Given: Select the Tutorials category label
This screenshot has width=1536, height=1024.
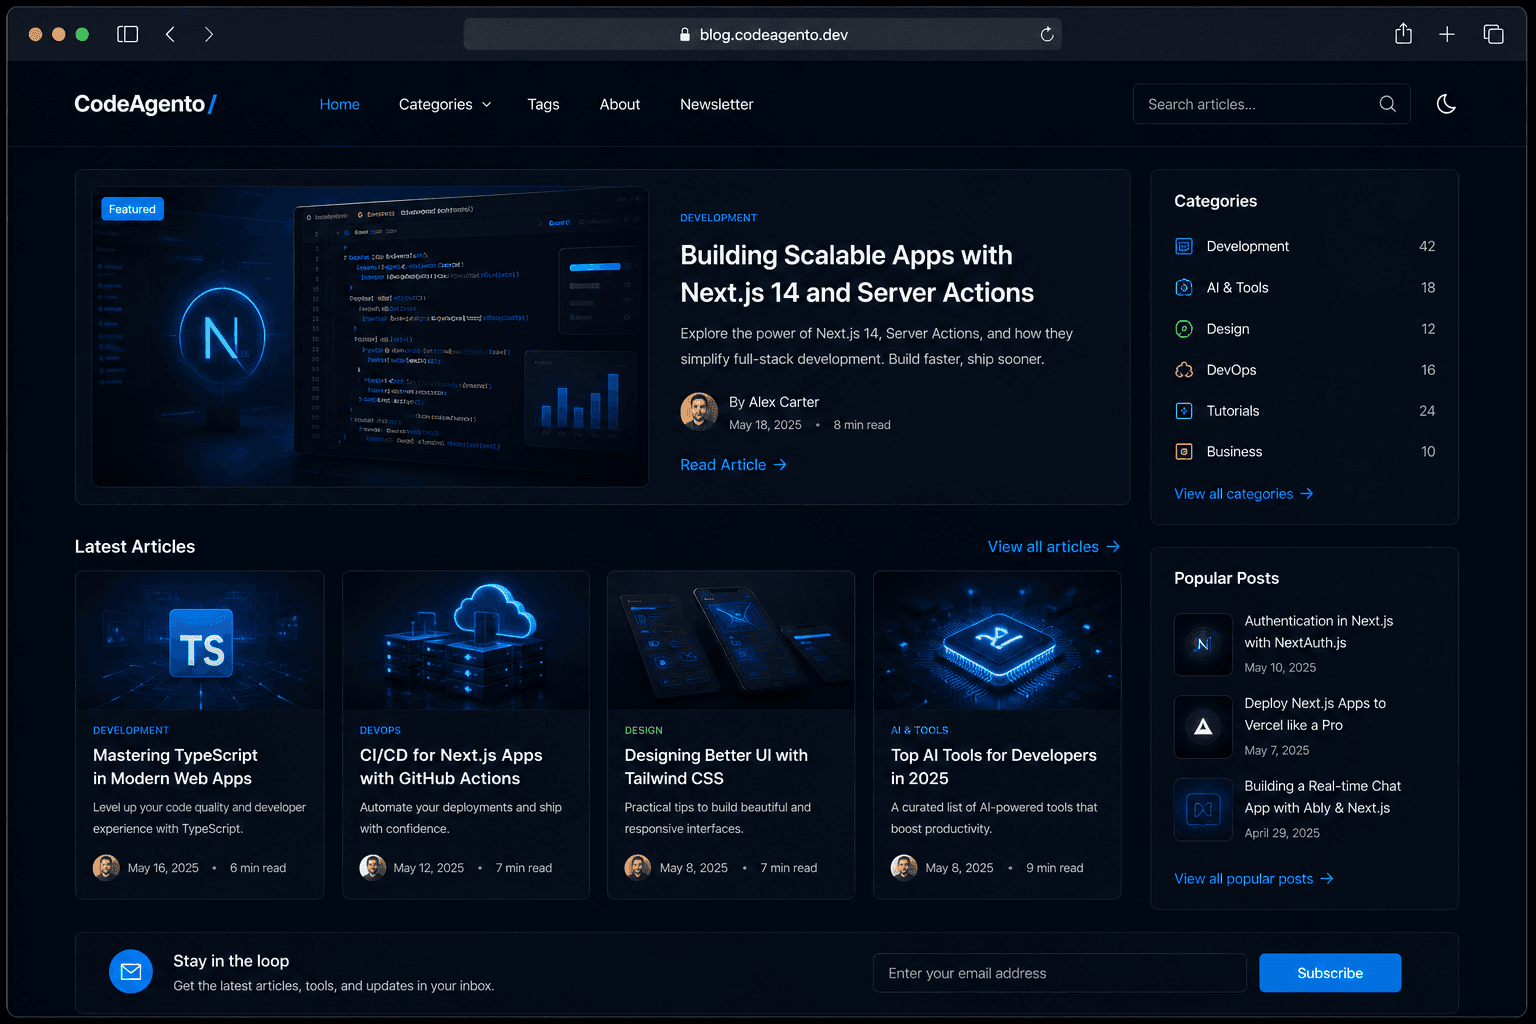Looking at the screenshot, I should point(1233,411).
